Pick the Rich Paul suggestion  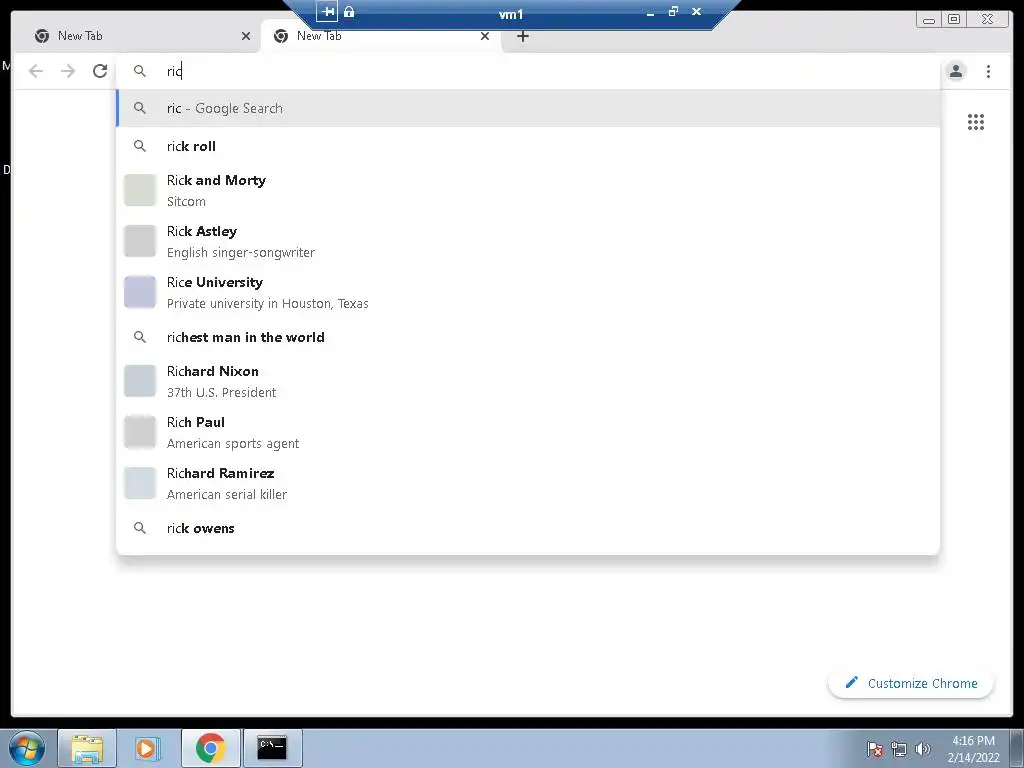tap(528, 432)
